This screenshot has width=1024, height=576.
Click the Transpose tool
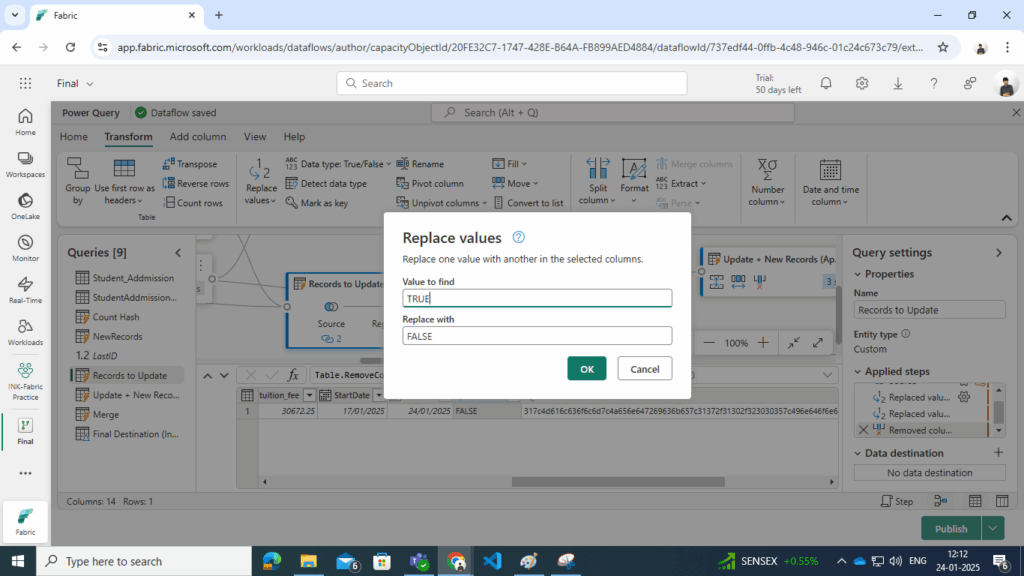pyautogui.click(x=190, y=164)
